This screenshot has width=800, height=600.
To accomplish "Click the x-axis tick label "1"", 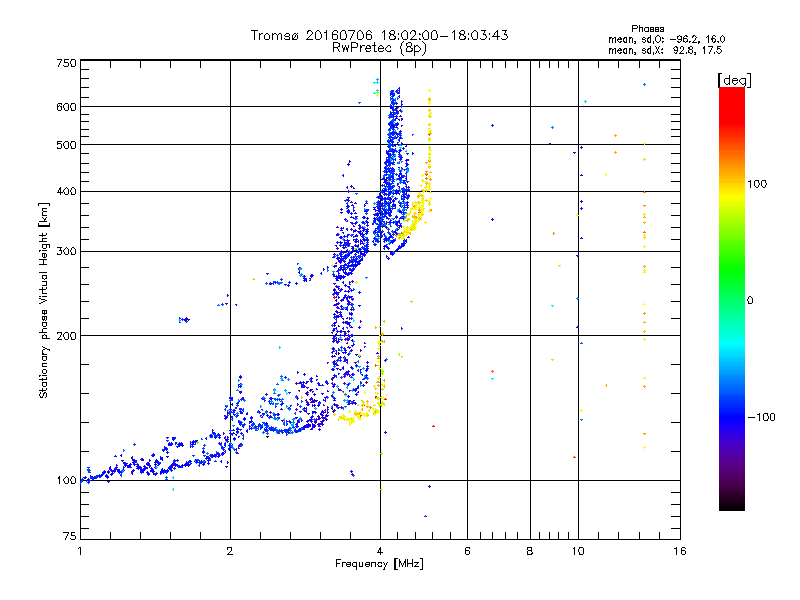I will point(80,551).
